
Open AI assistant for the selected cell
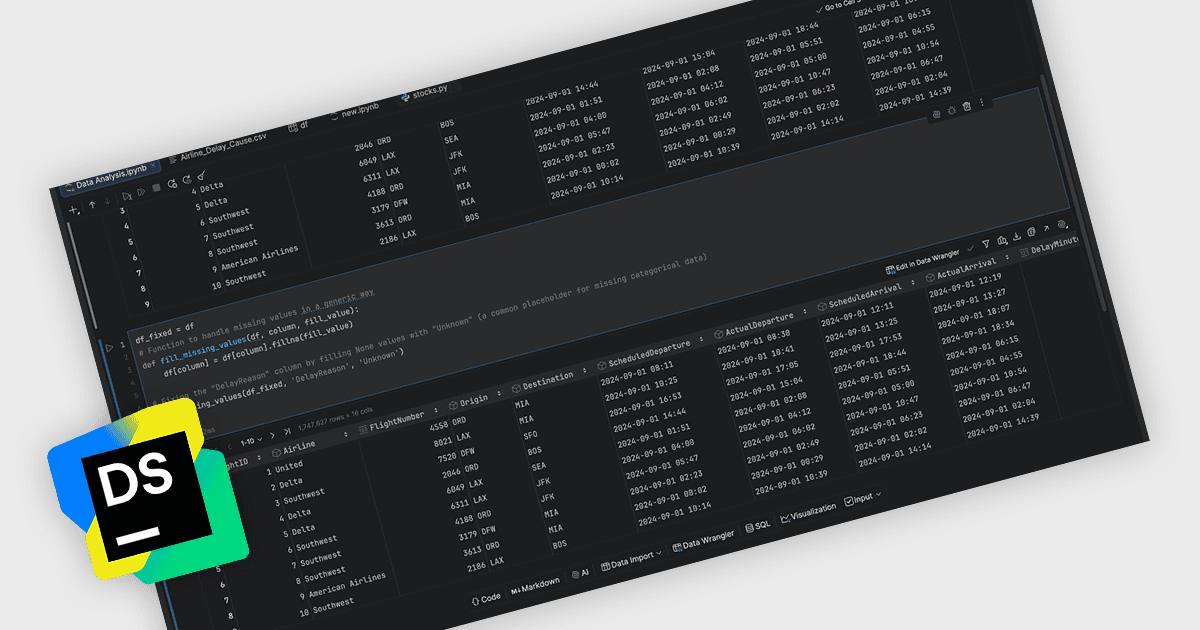[x=936, y=113]
